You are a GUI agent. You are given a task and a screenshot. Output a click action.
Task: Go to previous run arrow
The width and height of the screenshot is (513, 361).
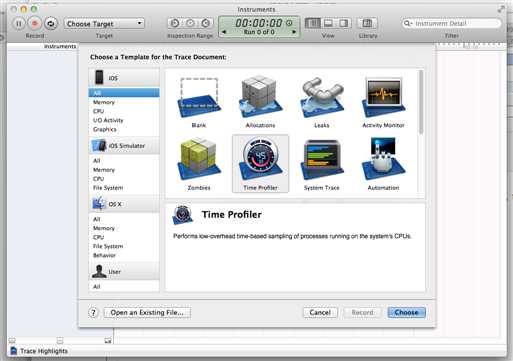tap(224, 32)
